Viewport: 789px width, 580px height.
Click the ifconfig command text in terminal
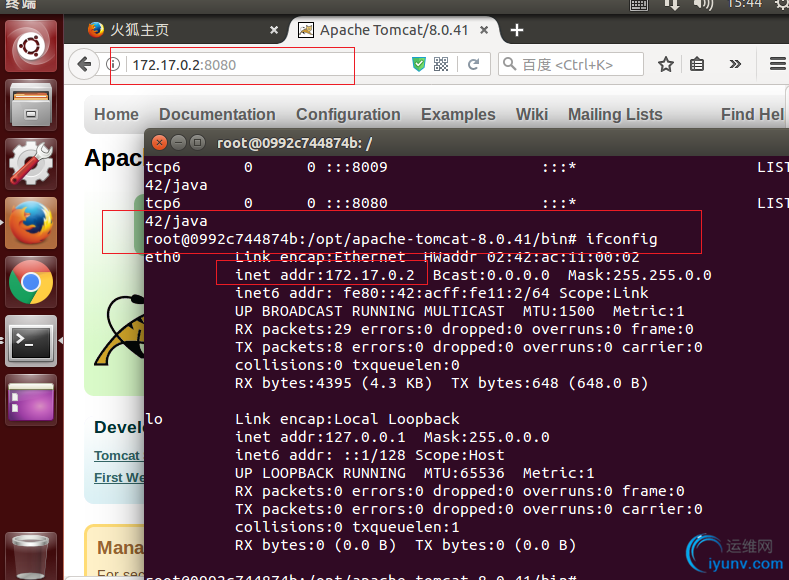621,239
